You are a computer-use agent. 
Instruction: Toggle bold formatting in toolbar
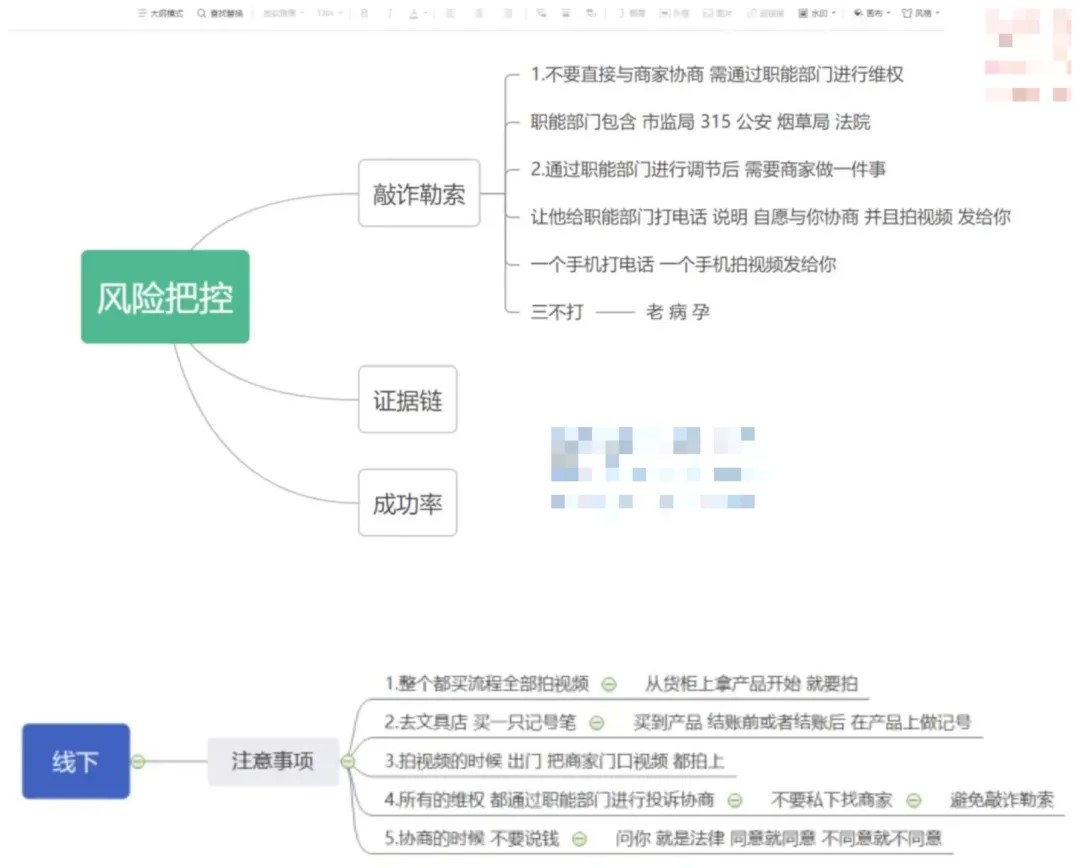[364, 13]
